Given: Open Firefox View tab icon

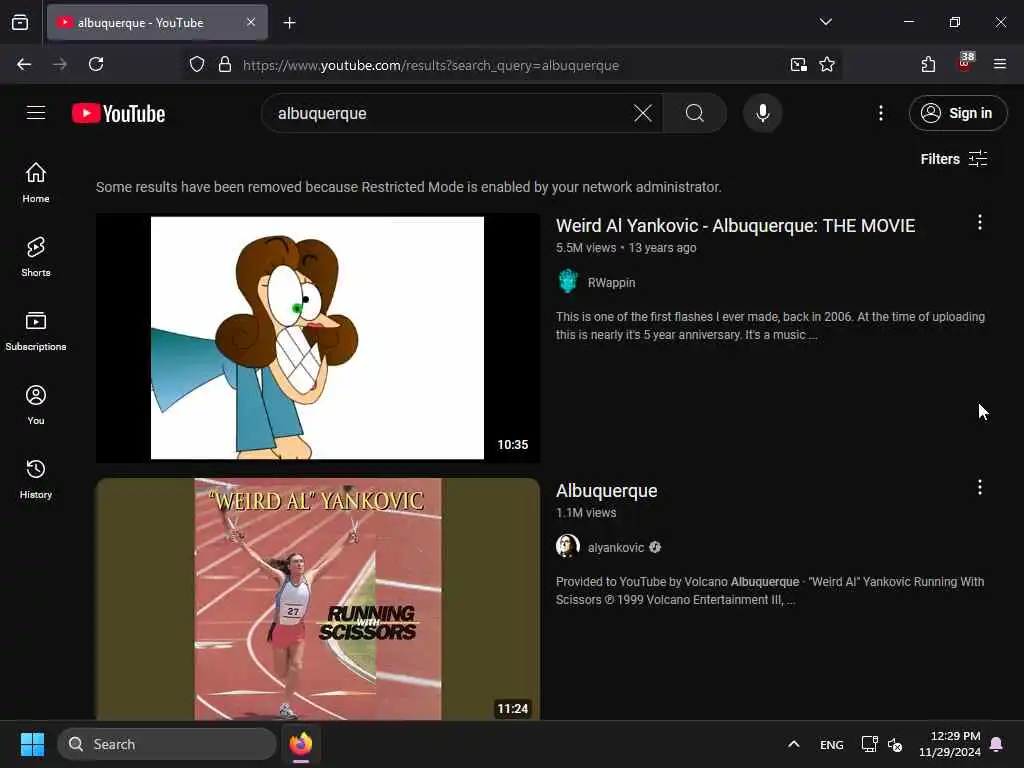Looking at the screenshot, I should [20, 22].
